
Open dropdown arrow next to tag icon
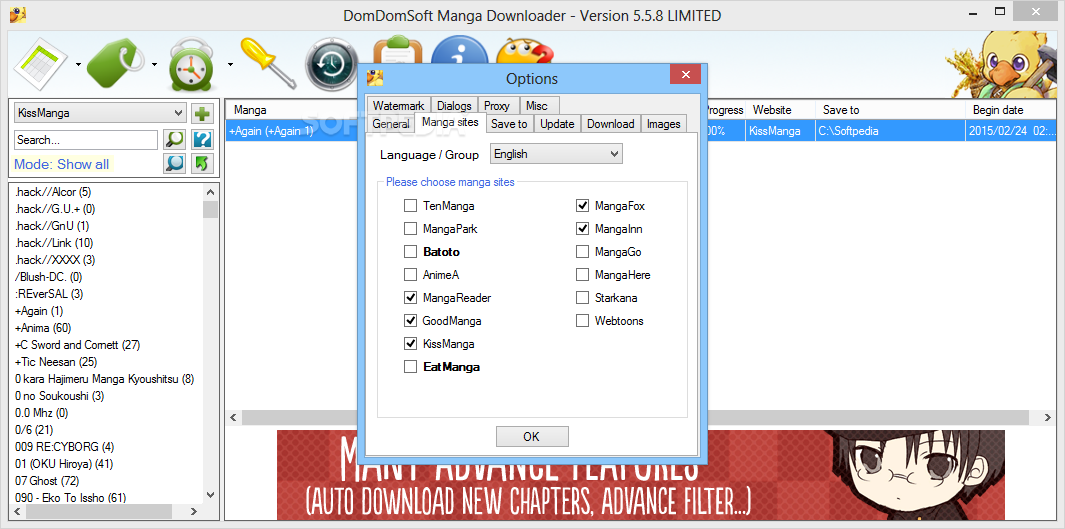(x=154, y=65)
